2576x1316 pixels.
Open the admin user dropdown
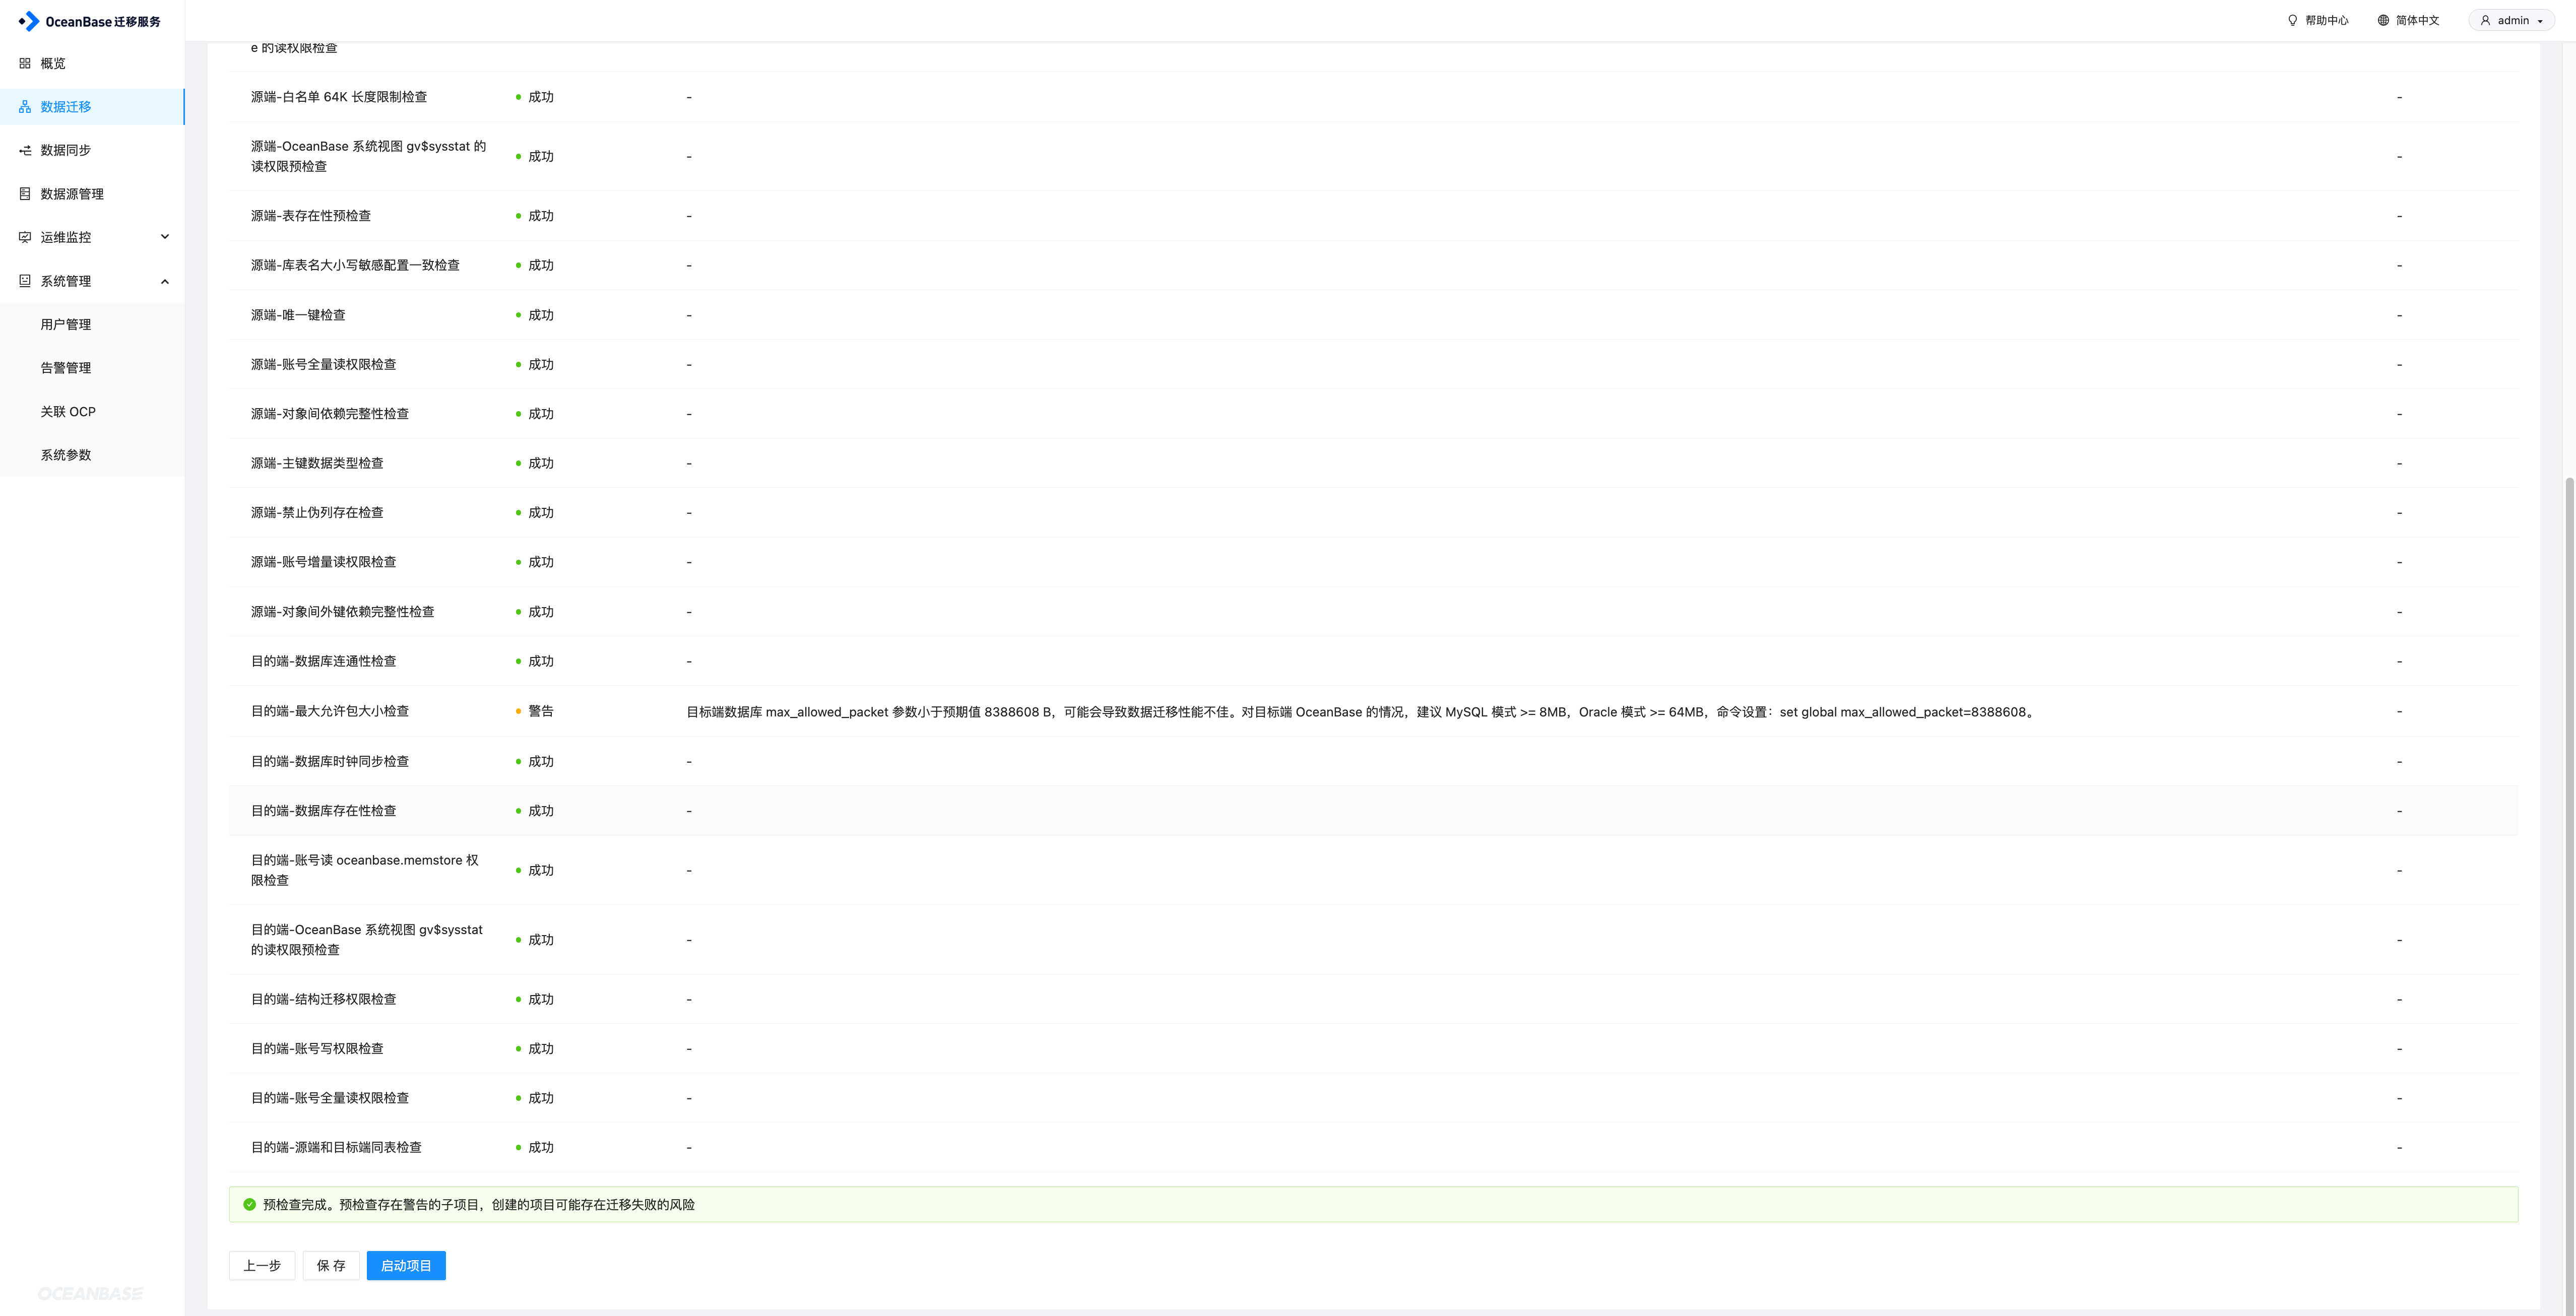click(2513, 20)
